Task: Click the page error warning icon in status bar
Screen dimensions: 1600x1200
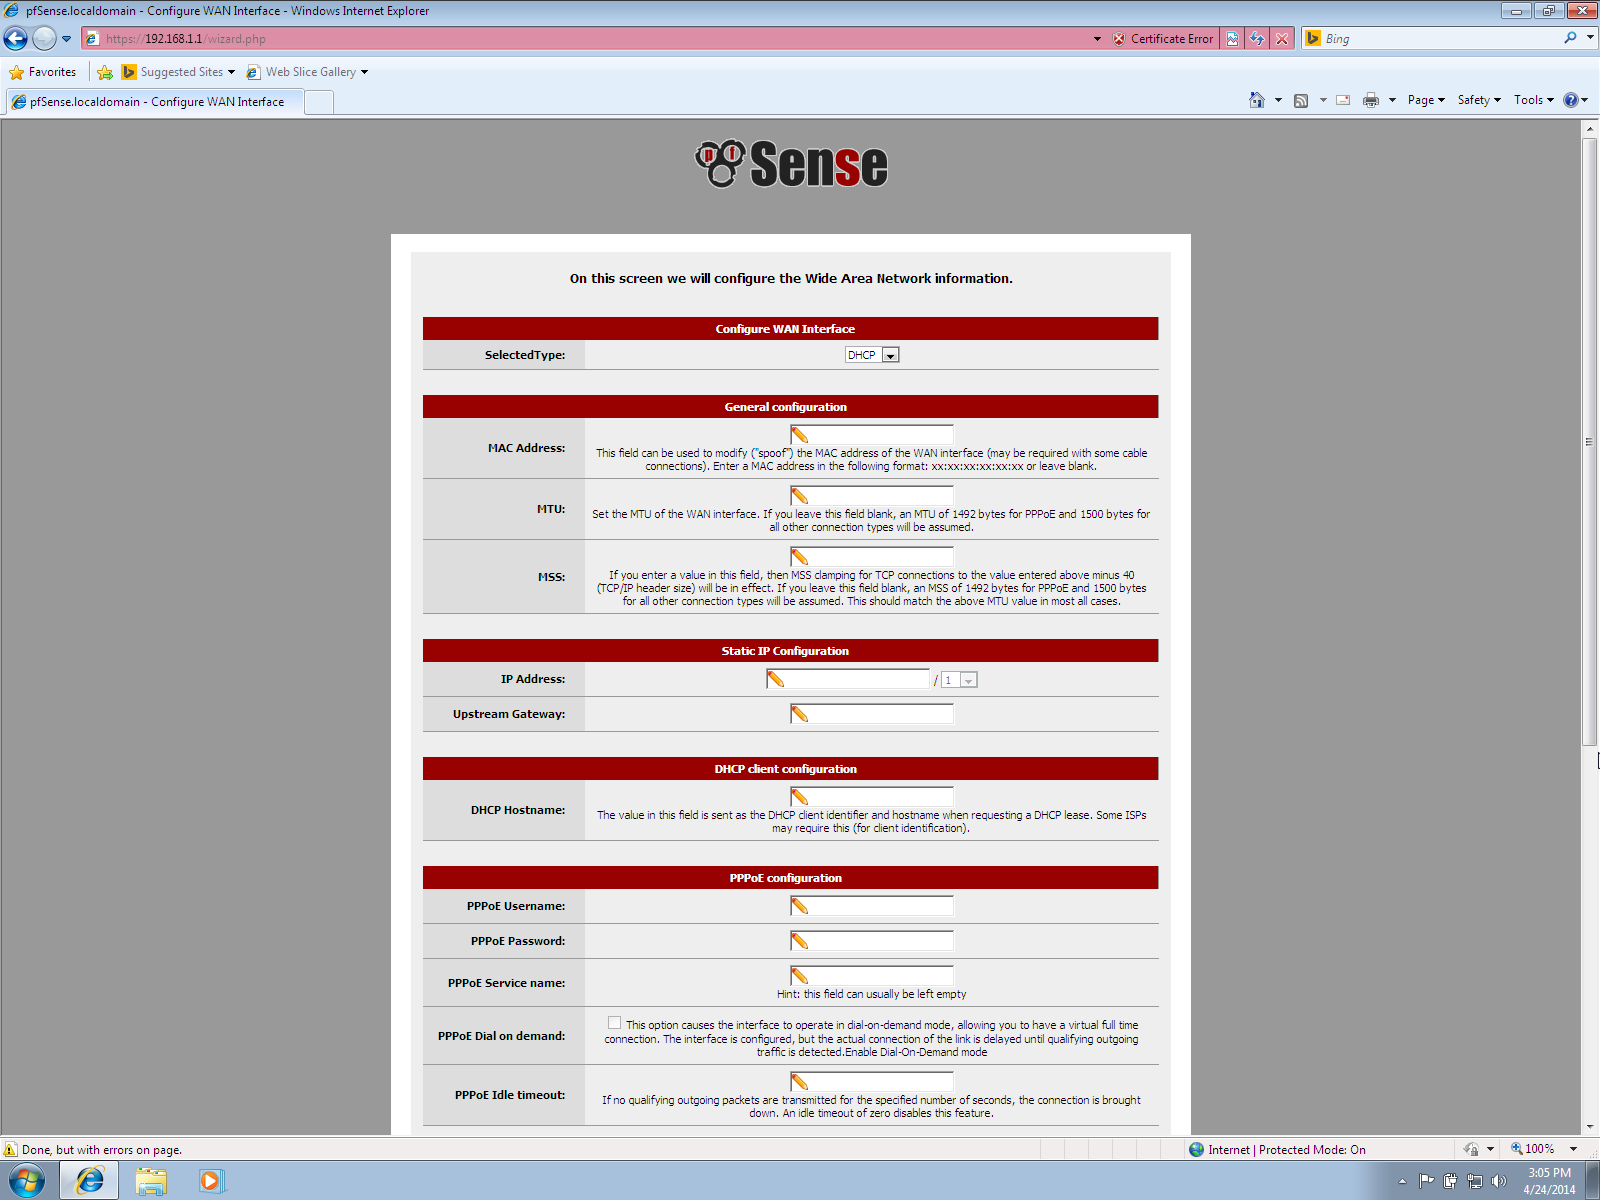Action: click(11, 1150)
